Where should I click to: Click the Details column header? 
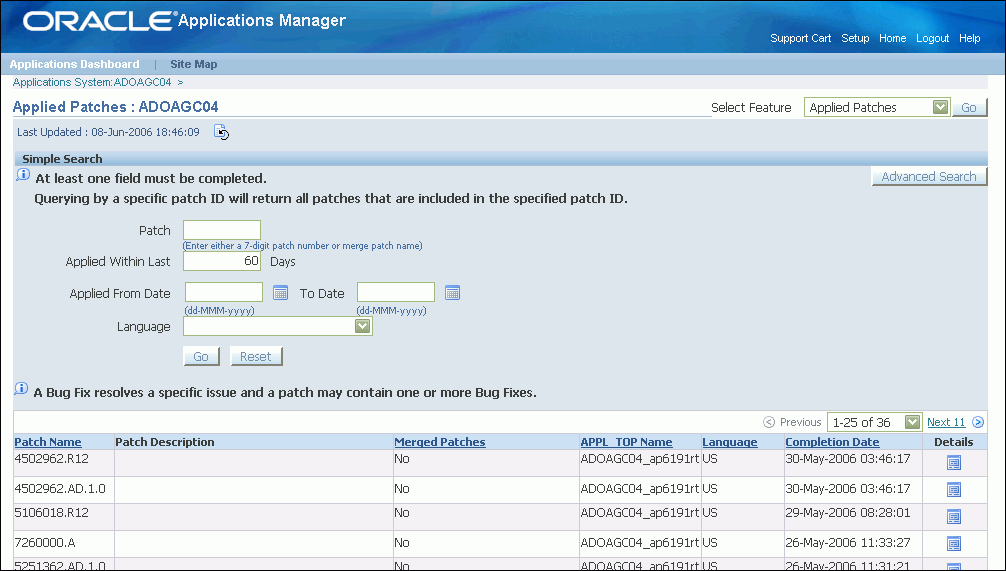click(x=953, y=442)
